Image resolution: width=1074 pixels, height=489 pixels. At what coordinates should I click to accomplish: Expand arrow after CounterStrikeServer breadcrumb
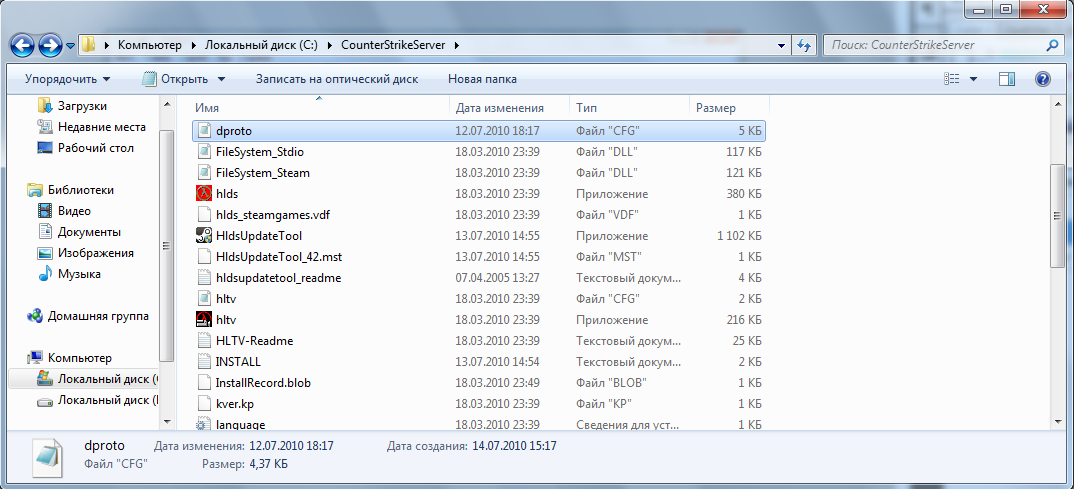(456, 46)
